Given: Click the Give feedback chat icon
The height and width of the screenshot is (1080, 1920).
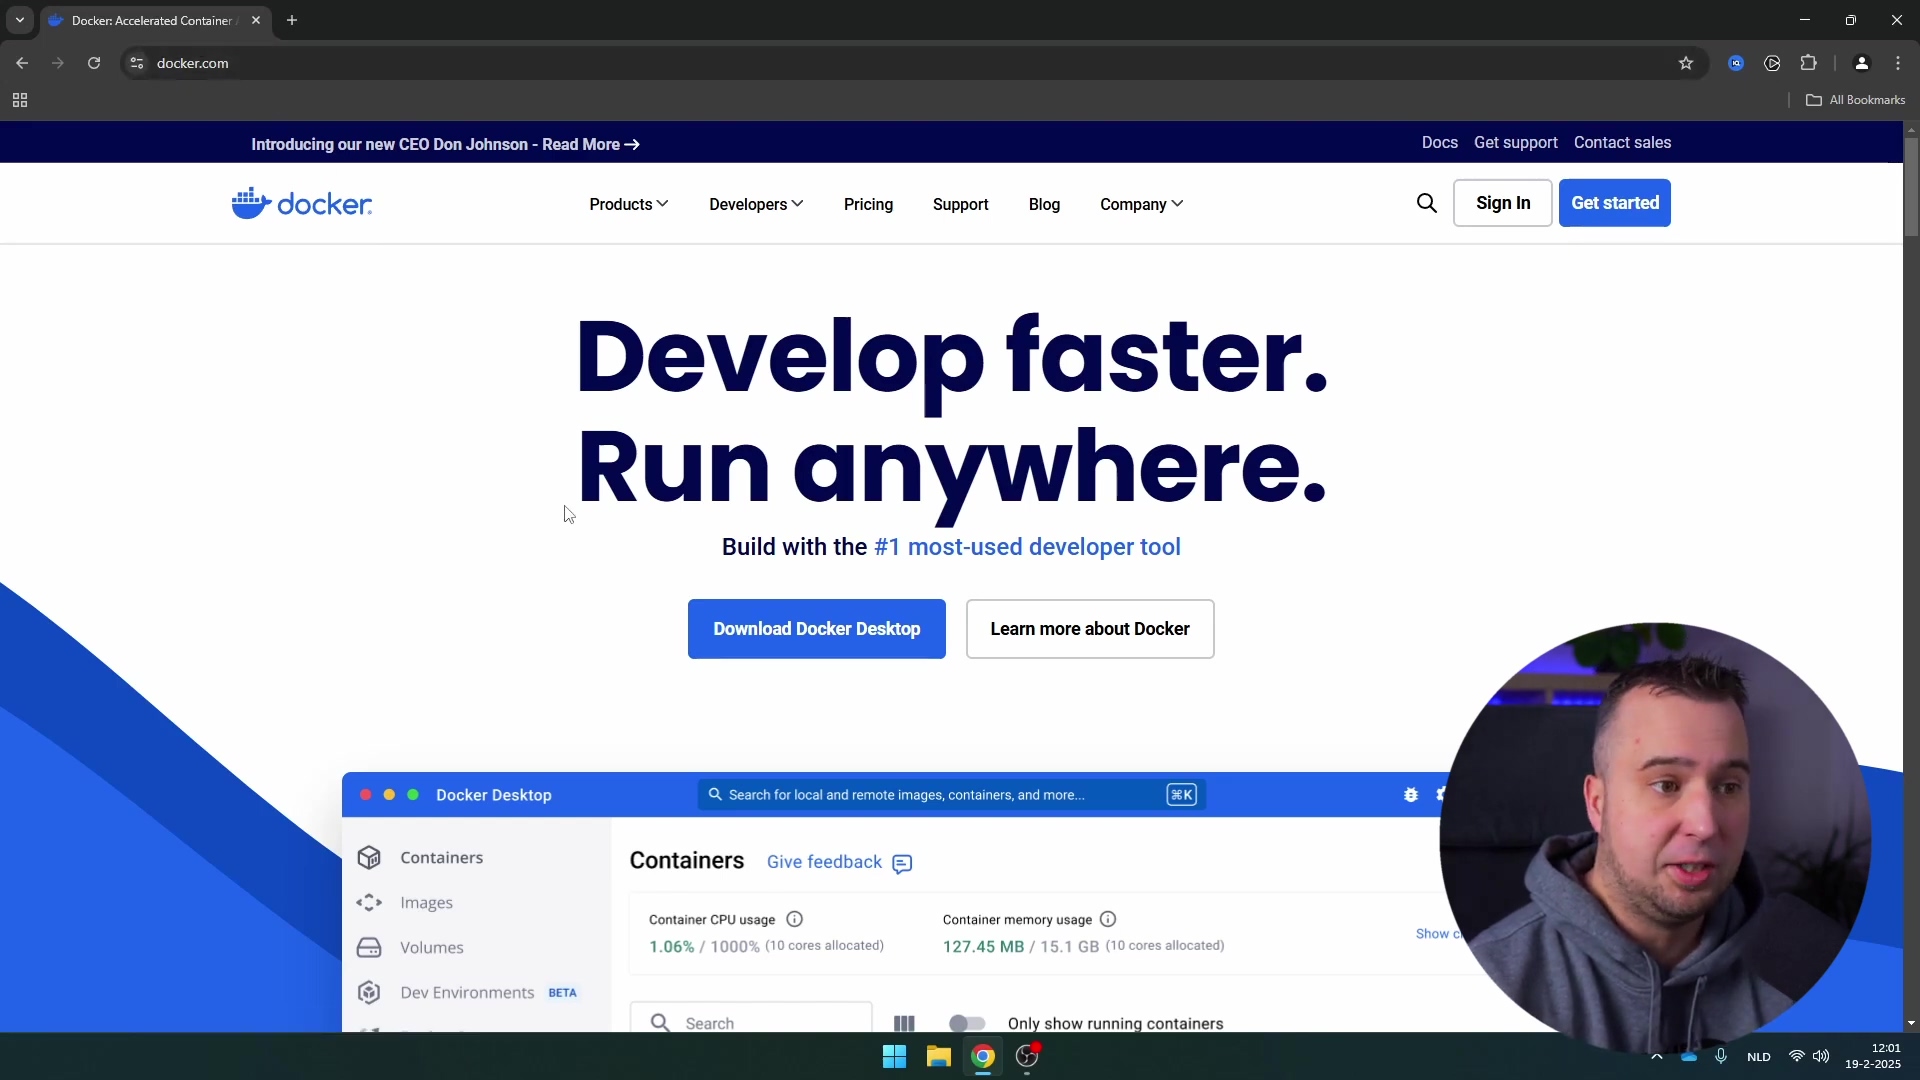Looking at the screenshot, I should point(902,864).
